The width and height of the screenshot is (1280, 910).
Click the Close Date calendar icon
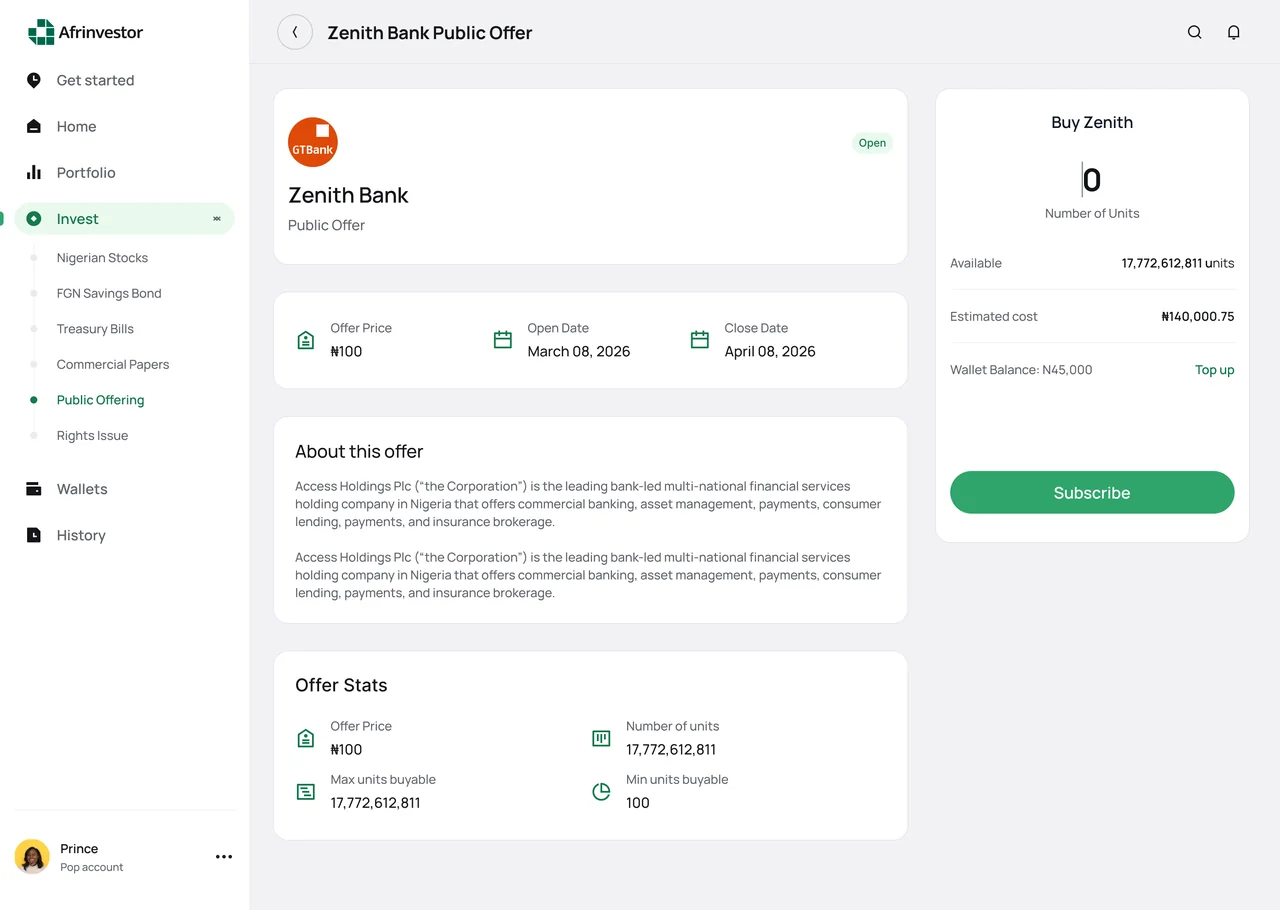700,340
